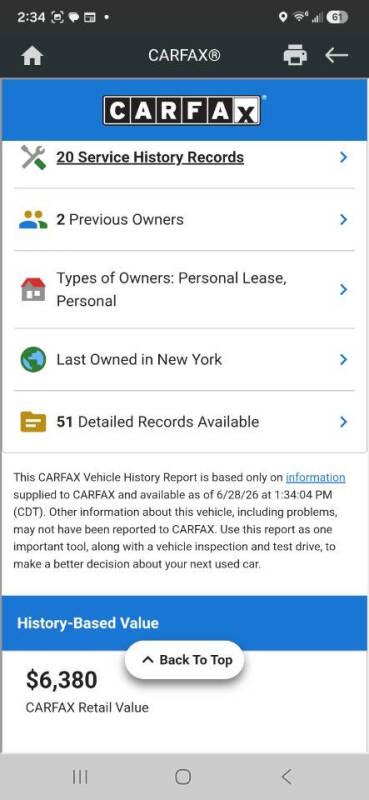Print the CARFAX report
The image size is (369, 800).
(295, 55)
